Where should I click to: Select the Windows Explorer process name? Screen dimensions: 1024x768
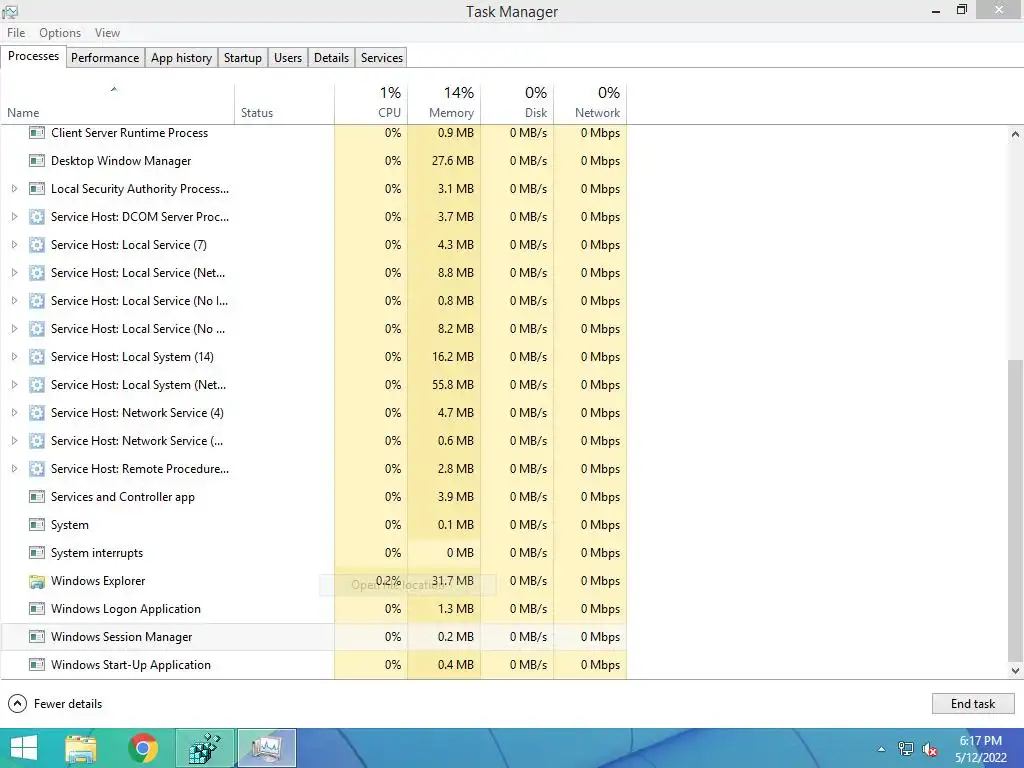[x=98, y=581]
